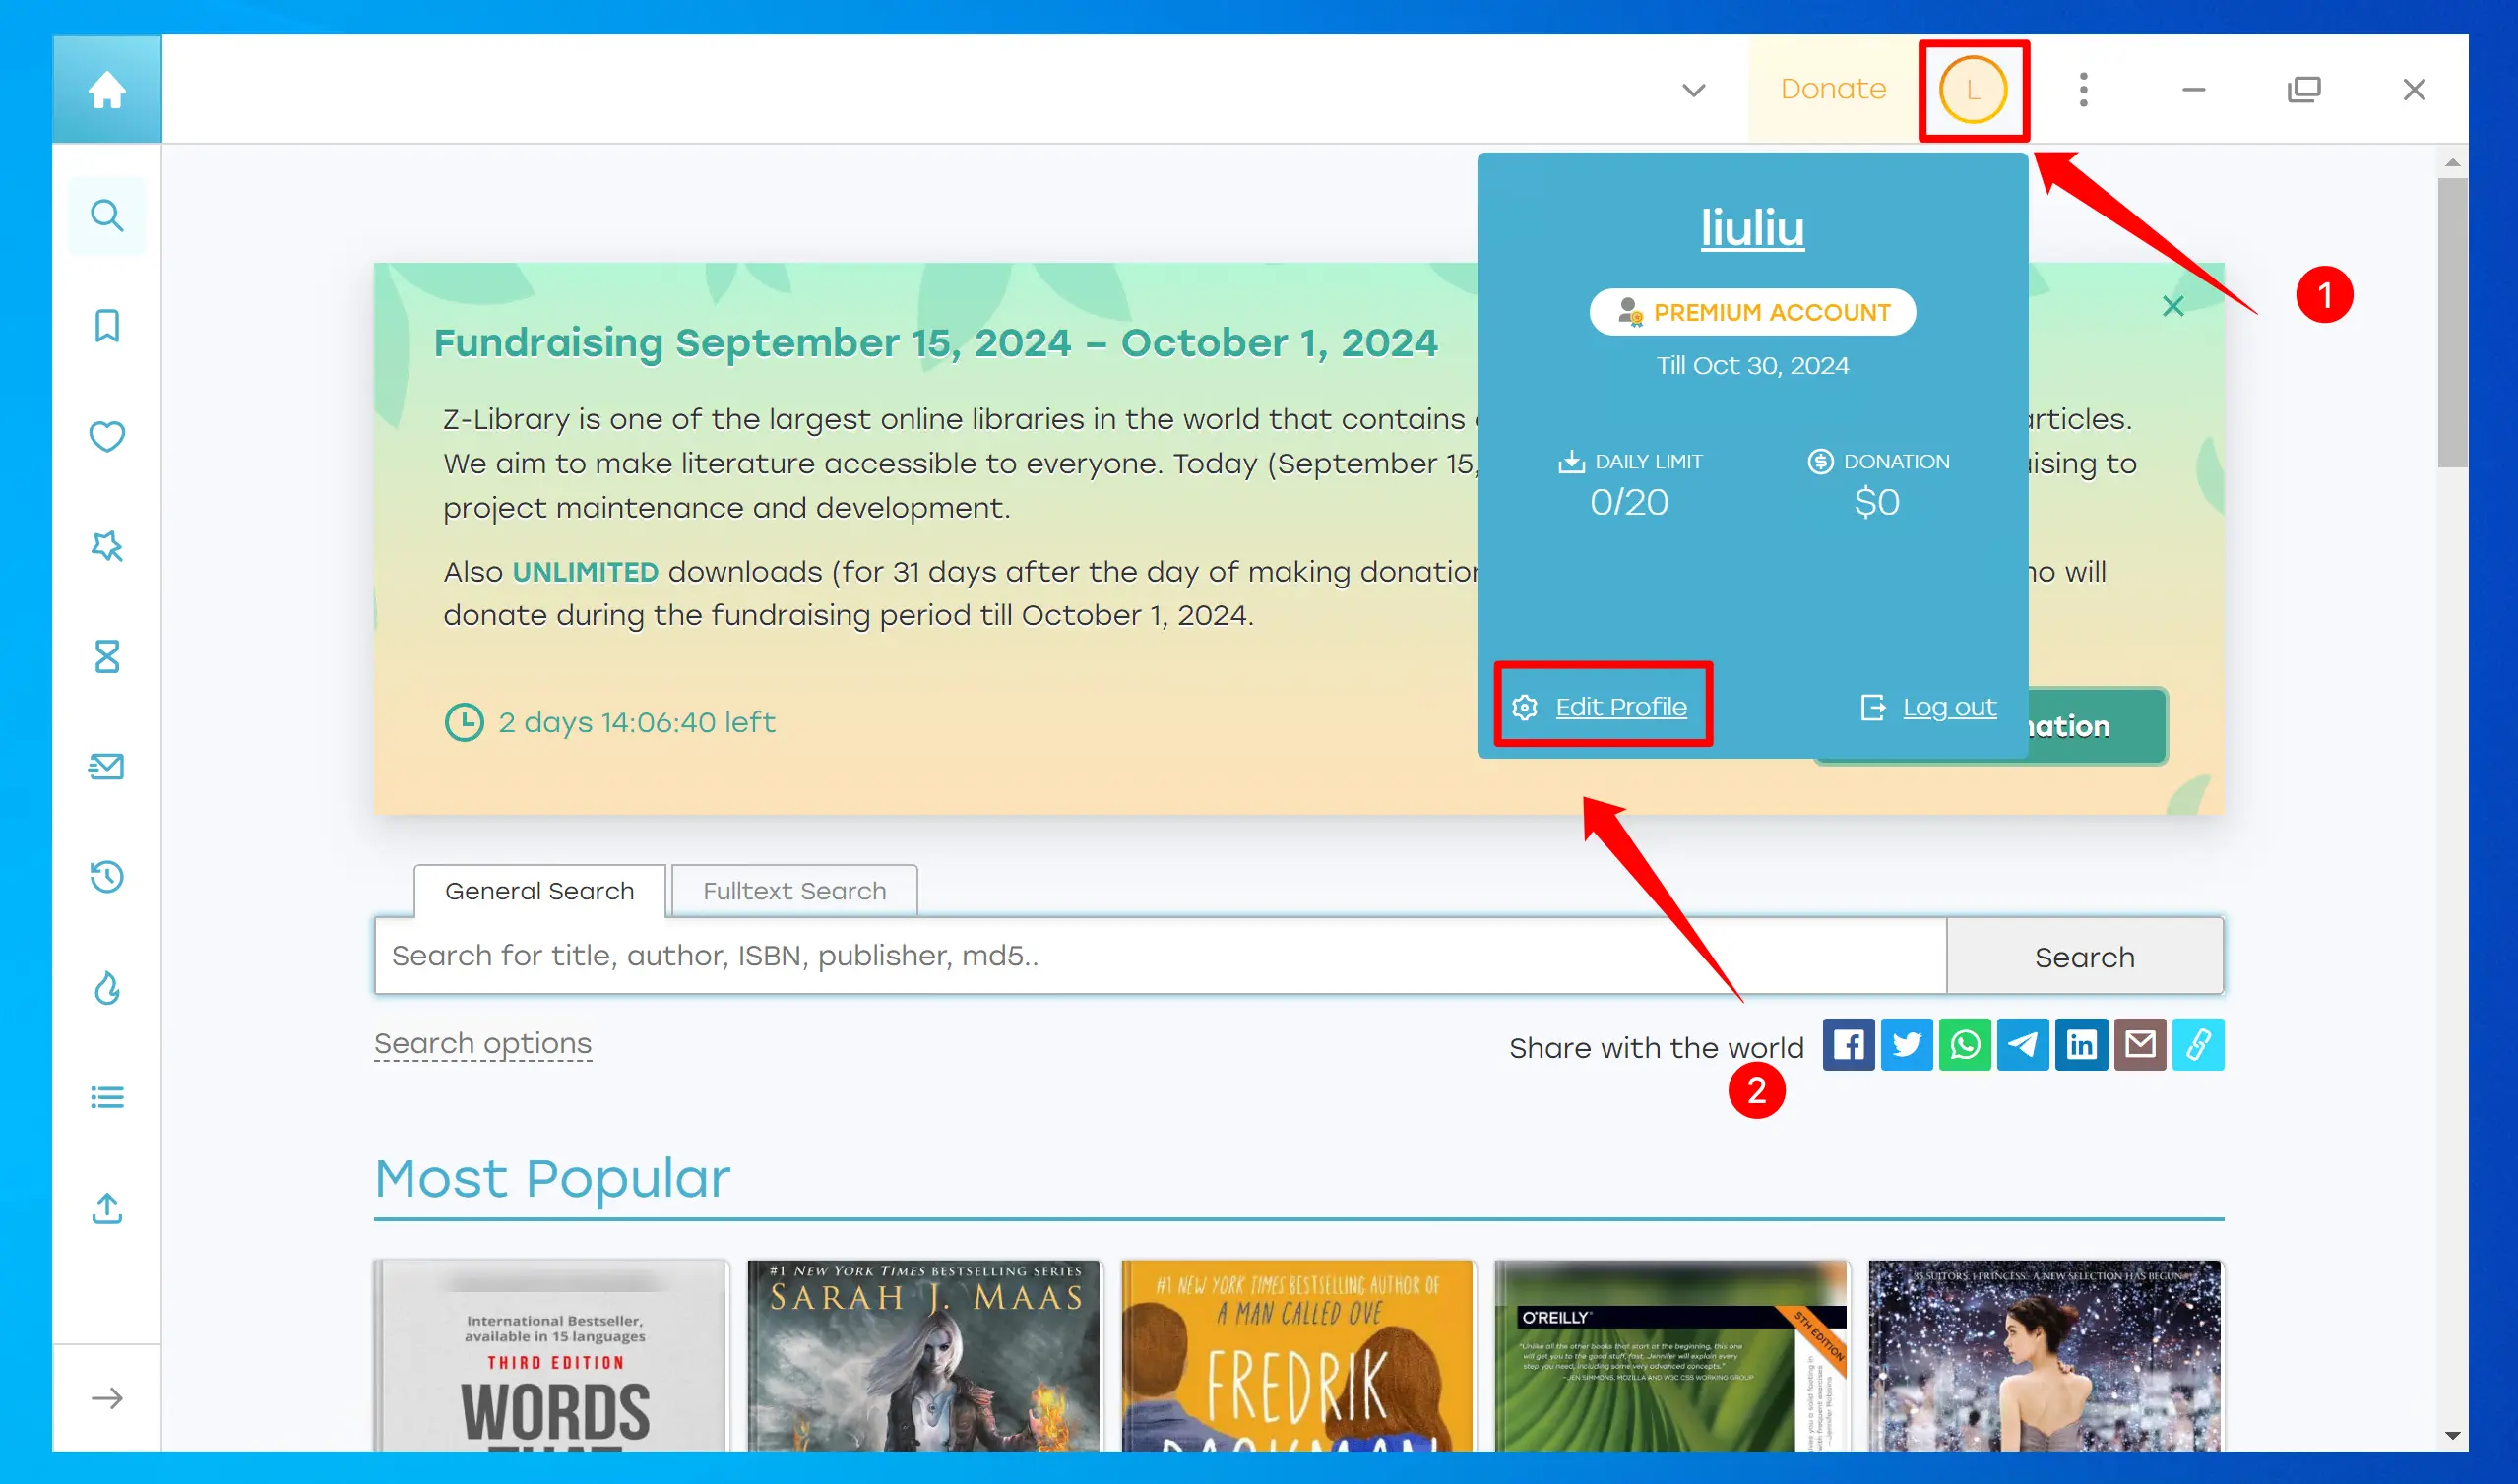Share via email envelope icon

(x=2140, y=1045)
